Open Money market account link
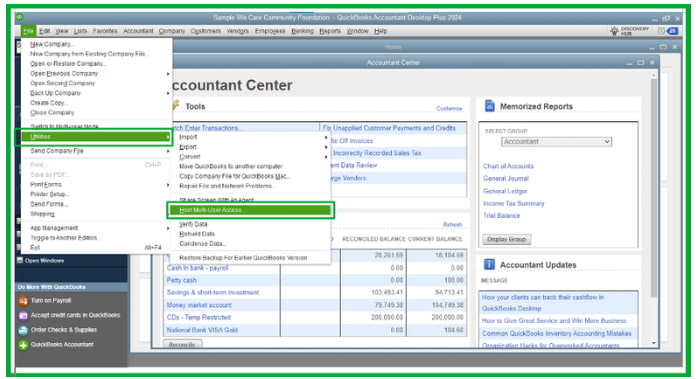The image size is (696, 379). tap(199, 305)
